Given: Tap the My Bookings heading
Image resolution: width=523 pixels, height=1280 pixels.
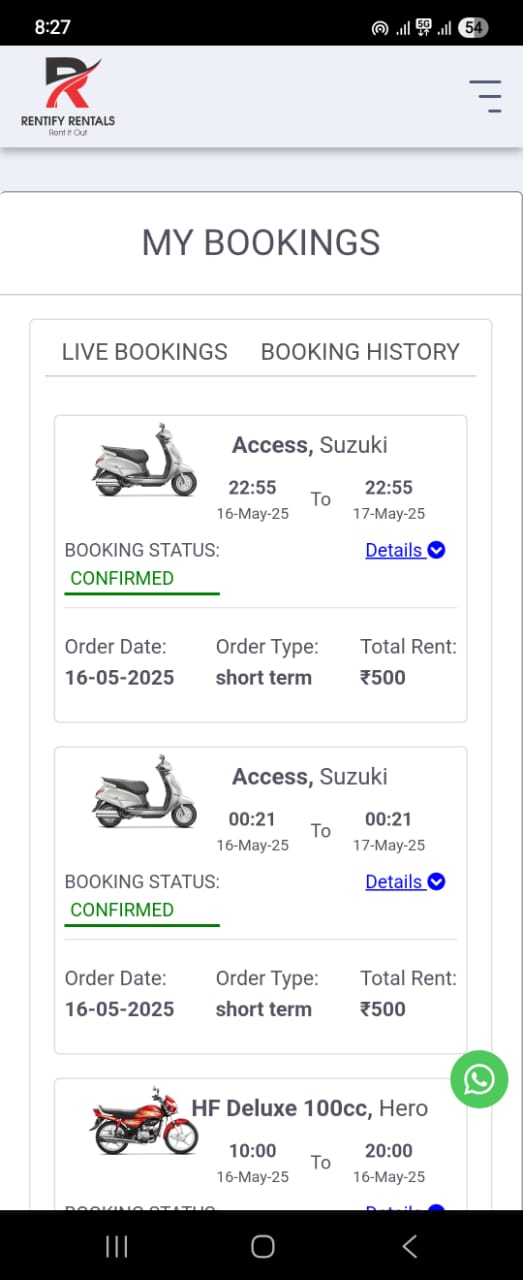Looking at the screenshot, I should tap(261, 243).
